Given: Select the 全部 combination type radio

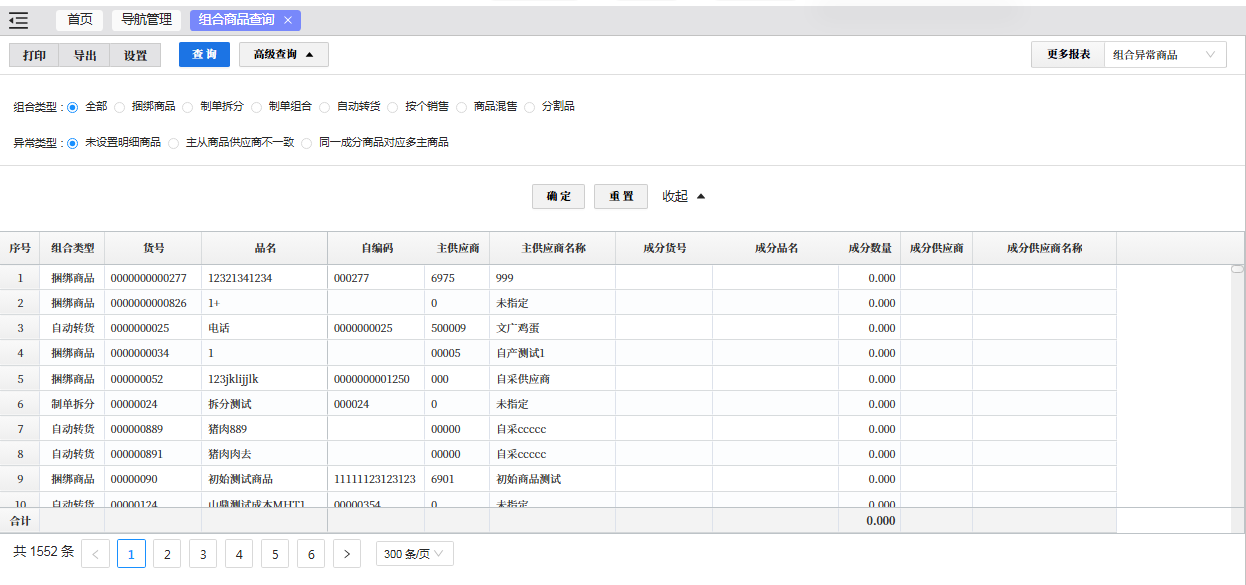Looking at the screenshot, I should (73, 106).
